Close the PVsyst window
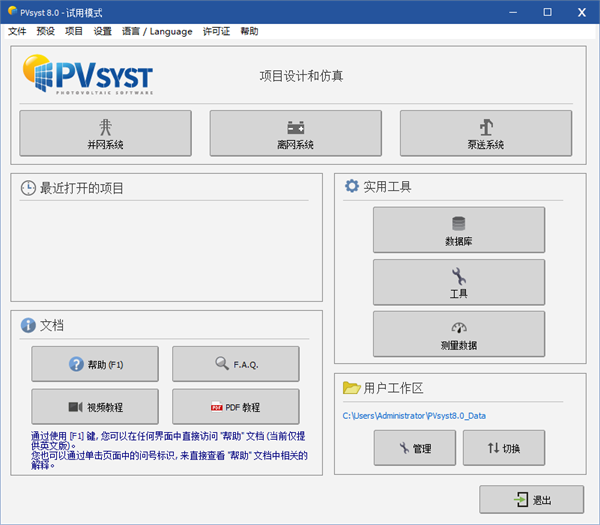 (x=582, y=12)
